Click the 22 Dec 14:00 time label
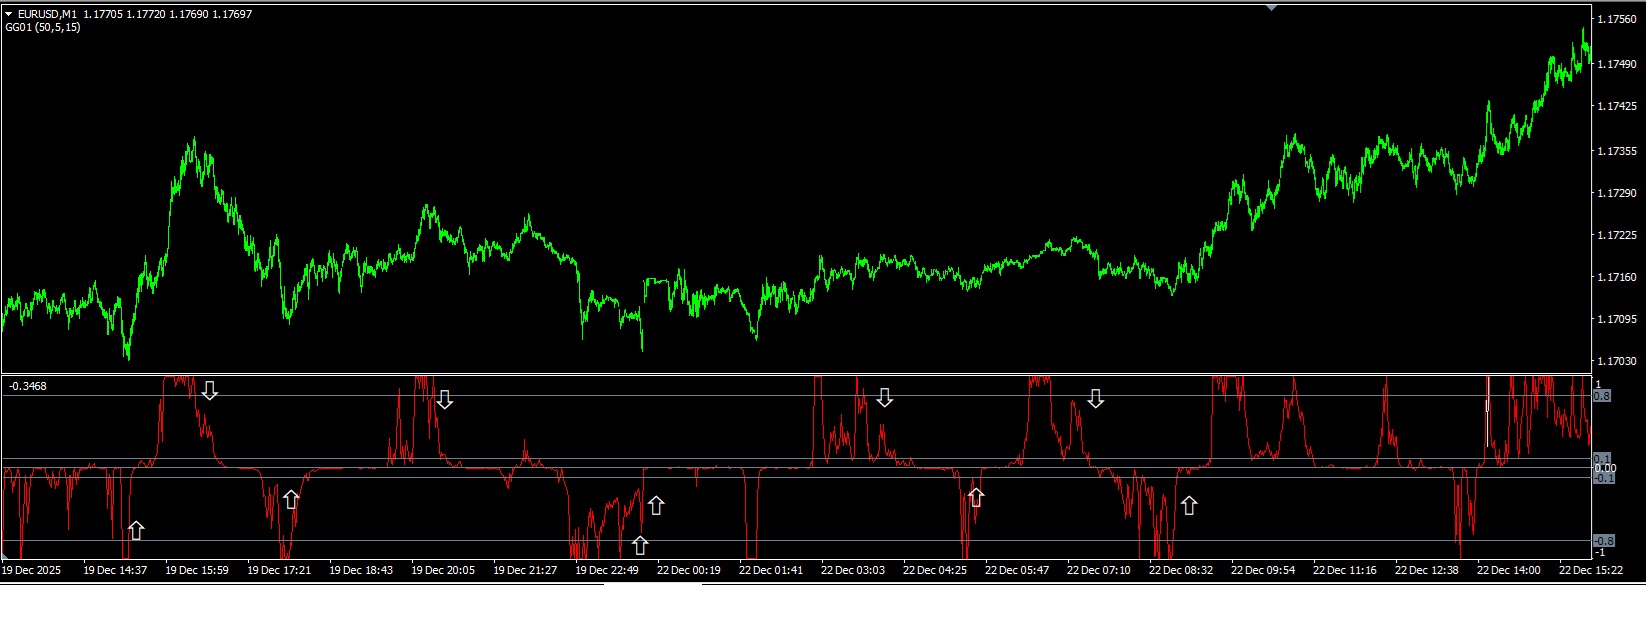Viewport: 1646px width, 633px height. 1508,570
